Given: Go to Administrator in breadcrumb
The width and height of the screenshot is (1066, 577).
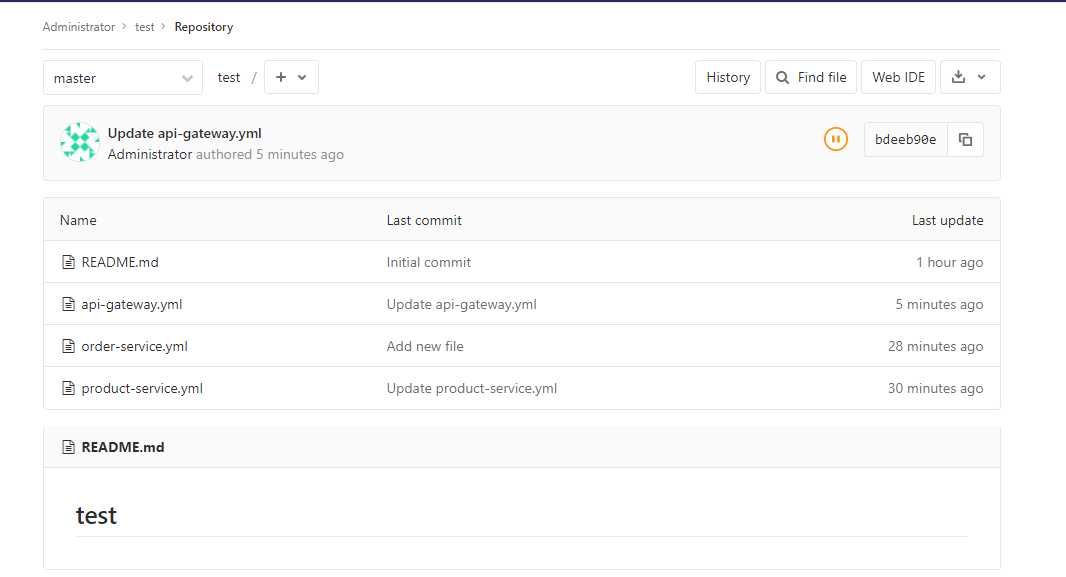Looking at the screenshot, I should [x=79, y=27].
